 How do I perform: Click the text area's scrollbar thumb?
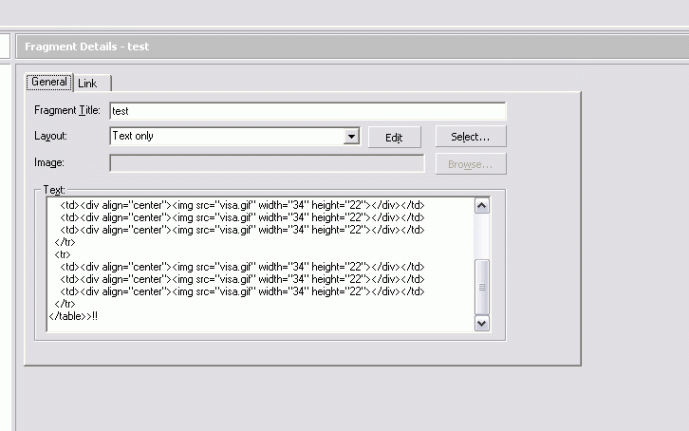[x=482, y=285]
